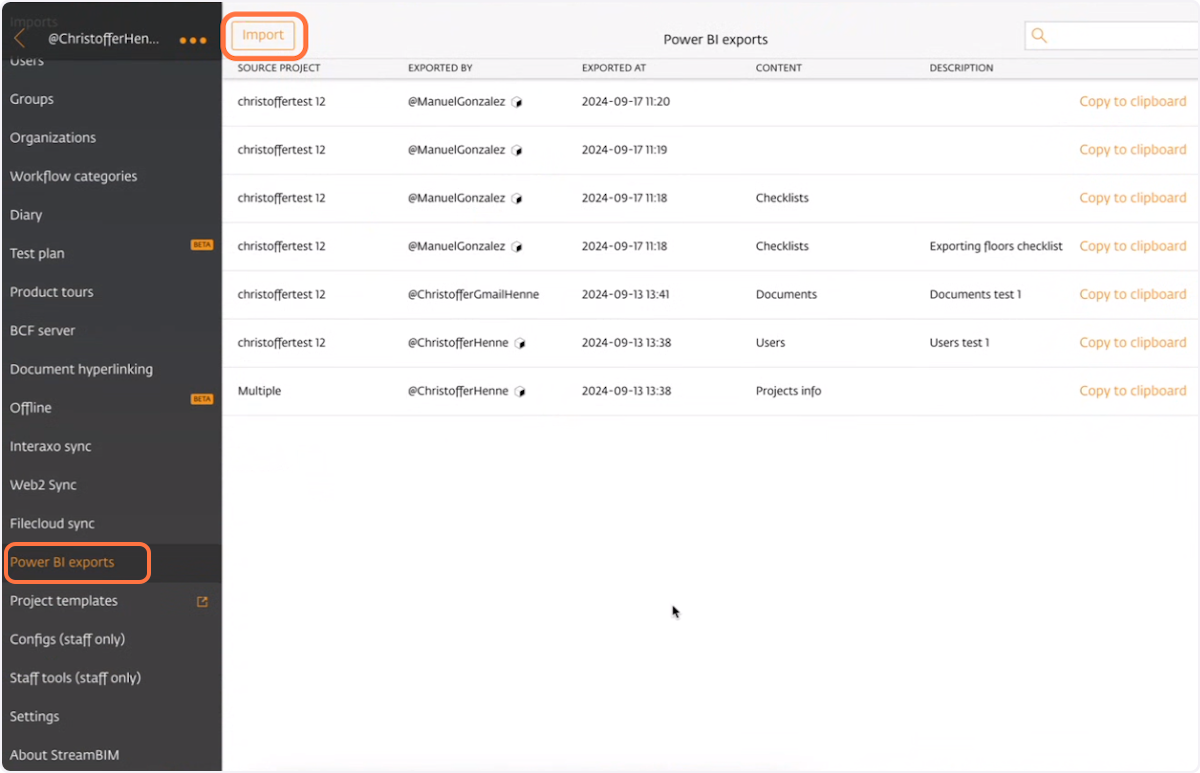Click the BETA badge next to Offline
Image resolution: width=1200 pixels, height=773 pixels.
point(202,399)
